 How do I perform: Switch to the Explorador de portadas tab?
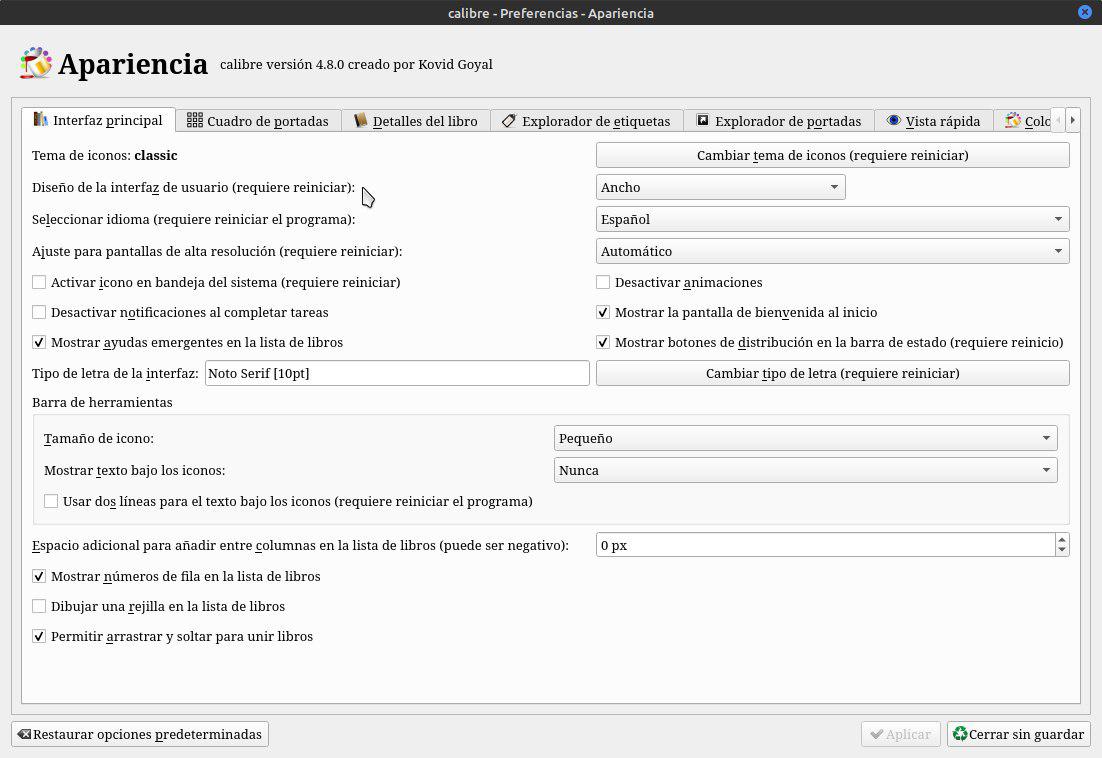779,121
